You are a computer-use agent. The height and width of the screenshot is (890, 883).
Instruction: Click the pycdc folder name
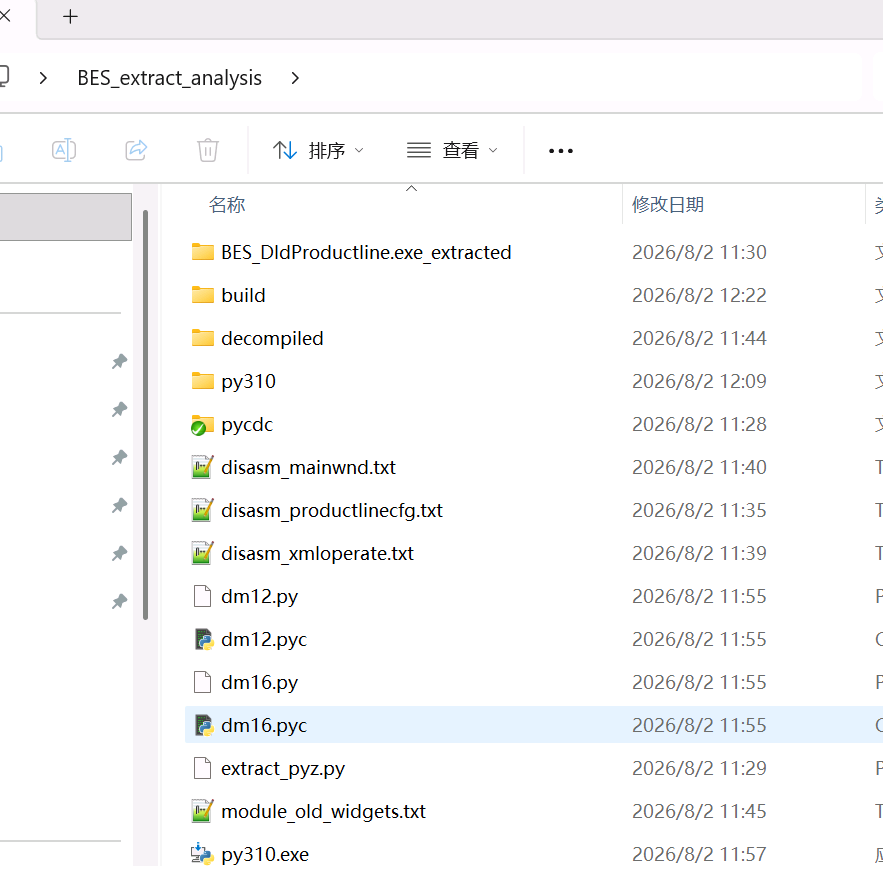pyautogui.click(x=247, y=425)
